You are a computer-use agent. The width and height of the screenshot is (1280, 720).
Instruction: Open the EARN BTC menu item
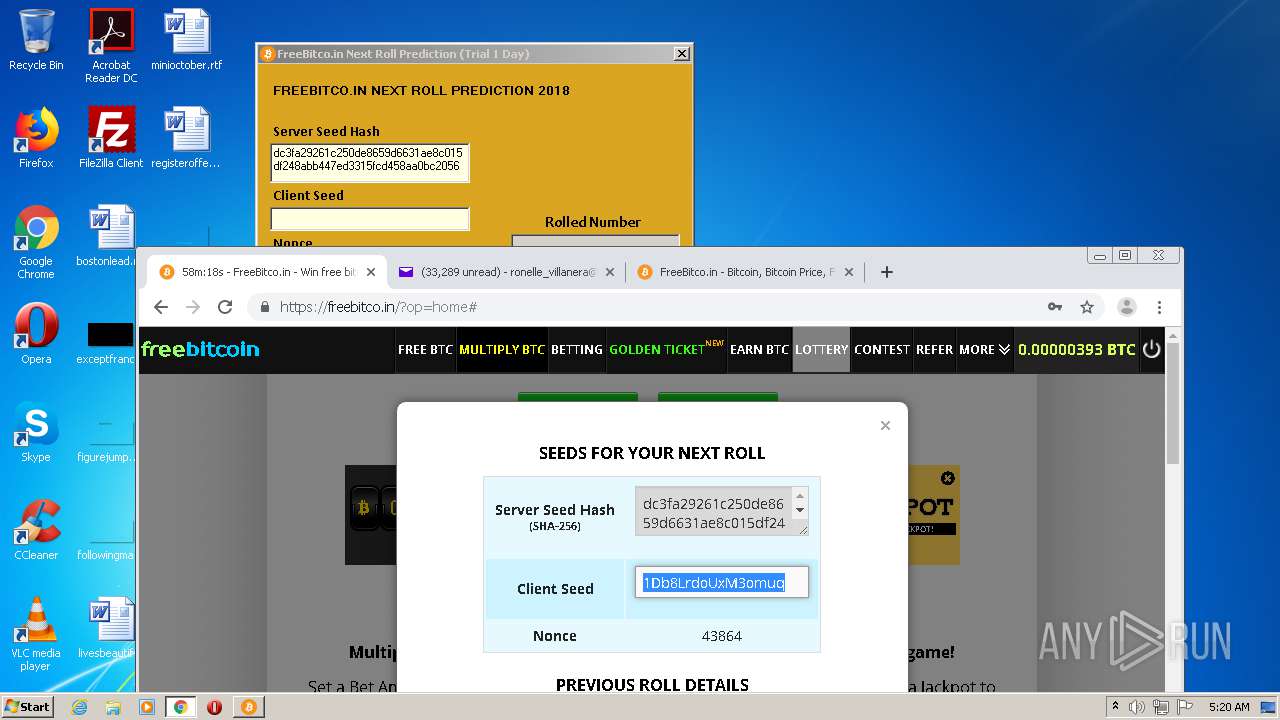click(x=759, y=350)
